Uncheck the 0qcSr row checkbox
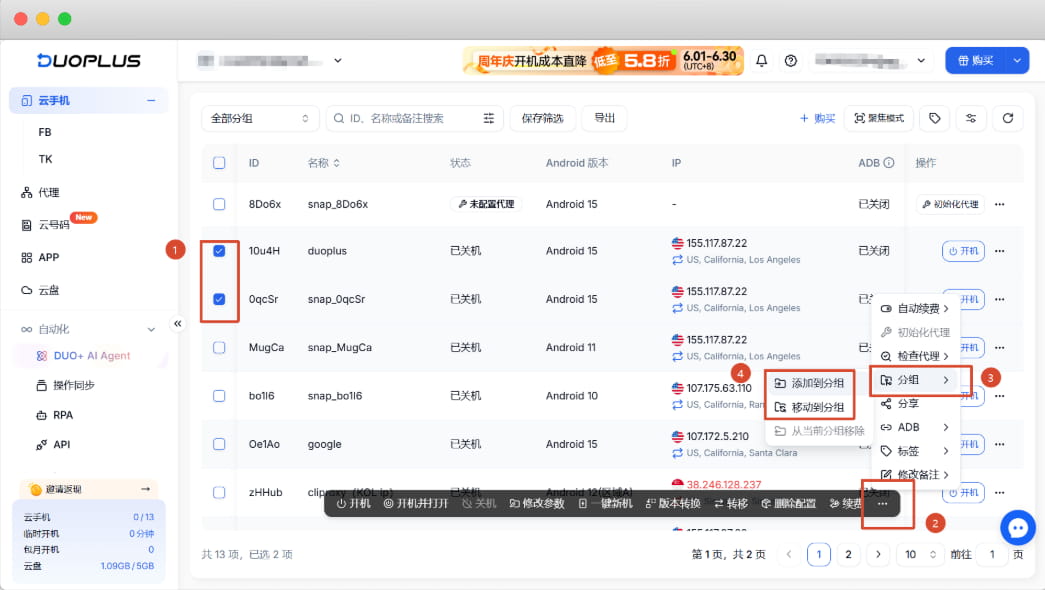This screenshot has height=590, width=1045. (219, 299)
